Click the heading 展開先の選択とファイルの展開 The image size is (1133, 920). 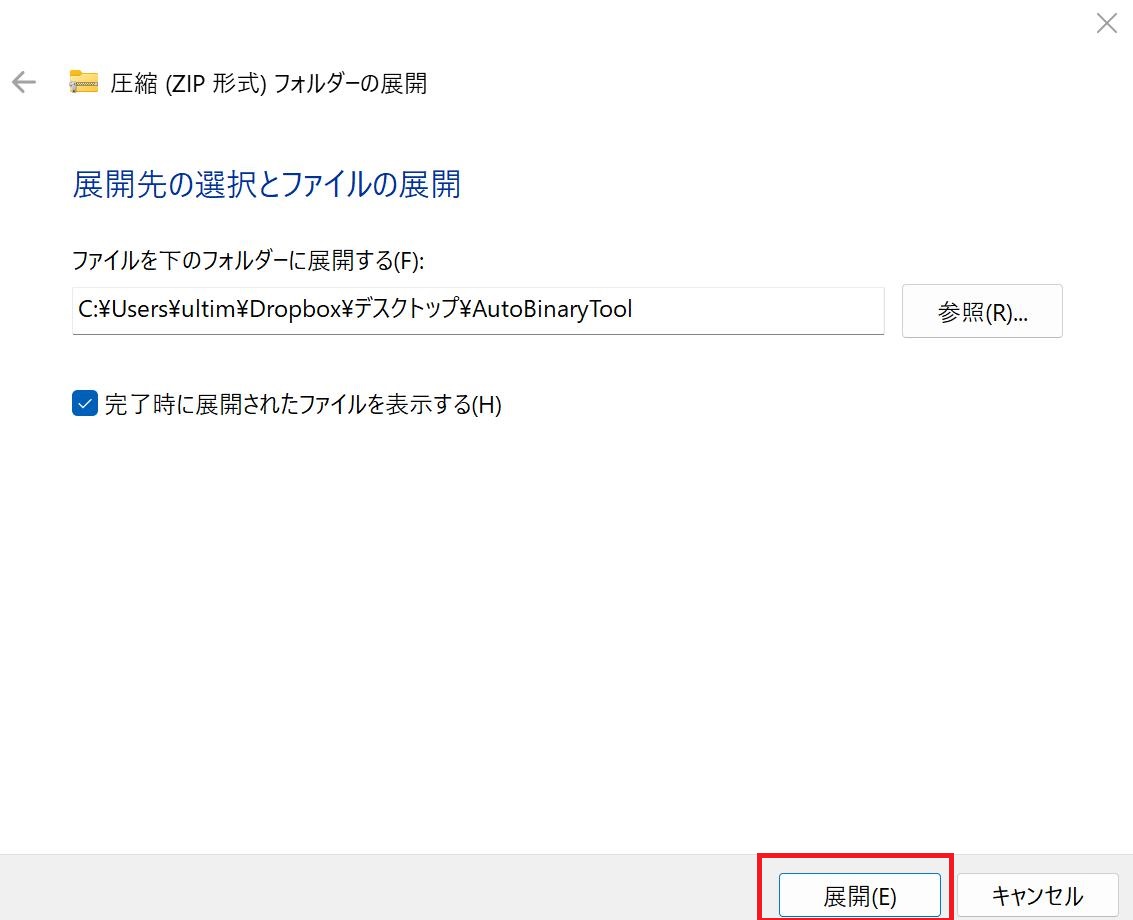tap(267, 184)
